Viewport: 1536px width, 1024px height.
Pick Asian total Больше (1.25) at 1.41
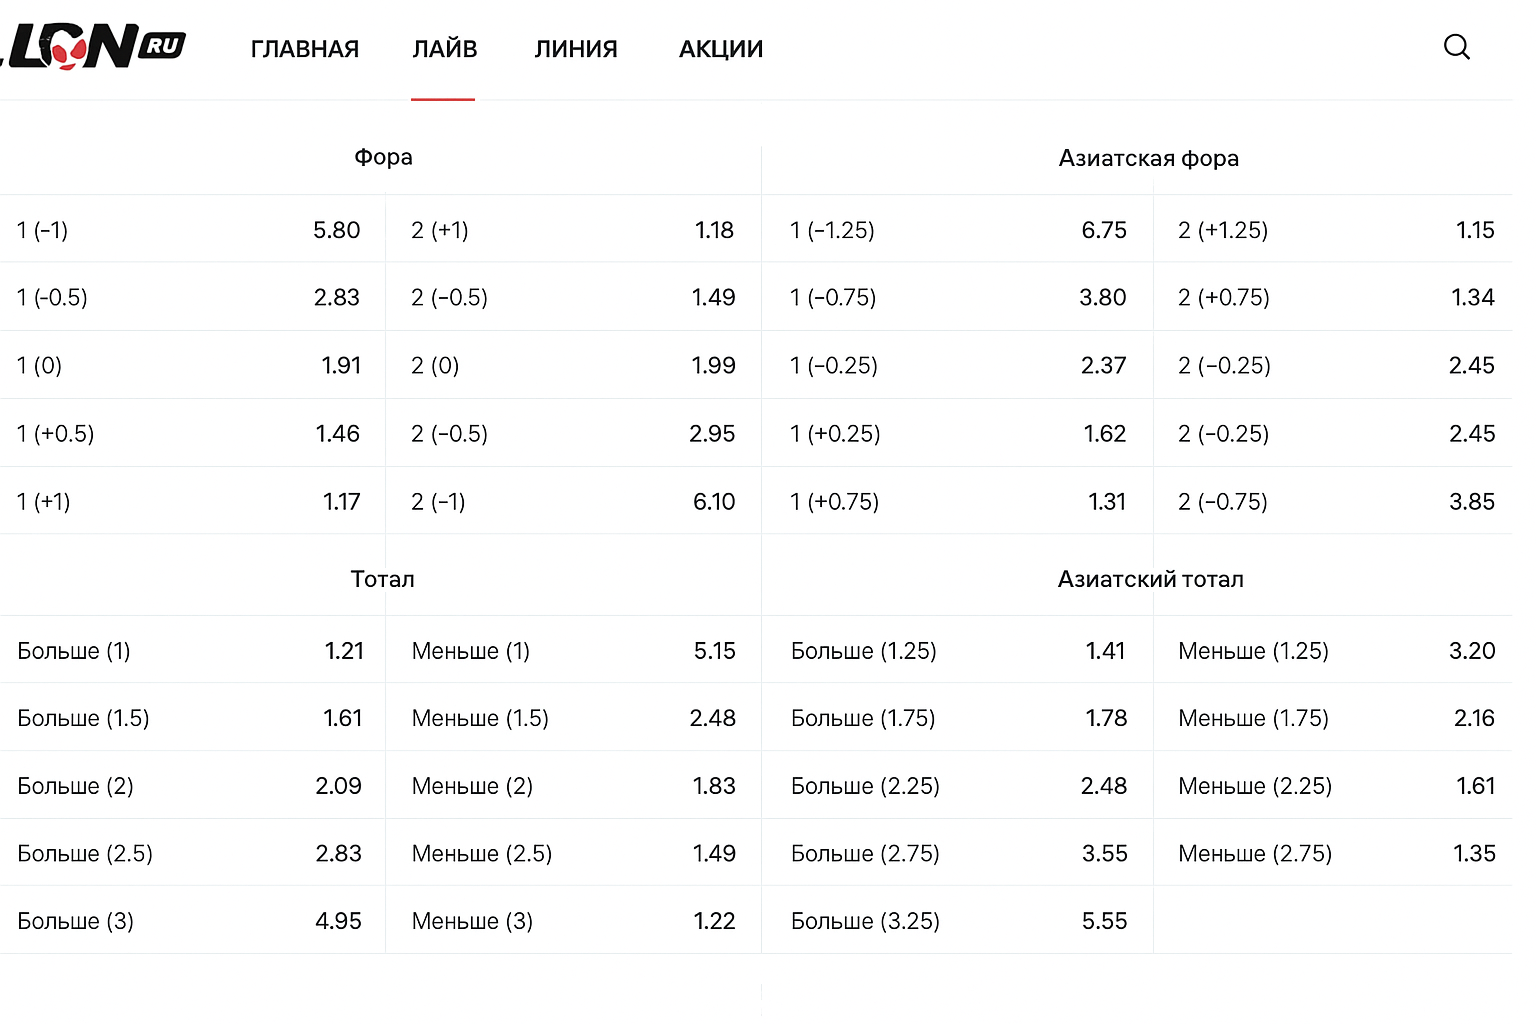pyautogui.click(x=957, y=651)
